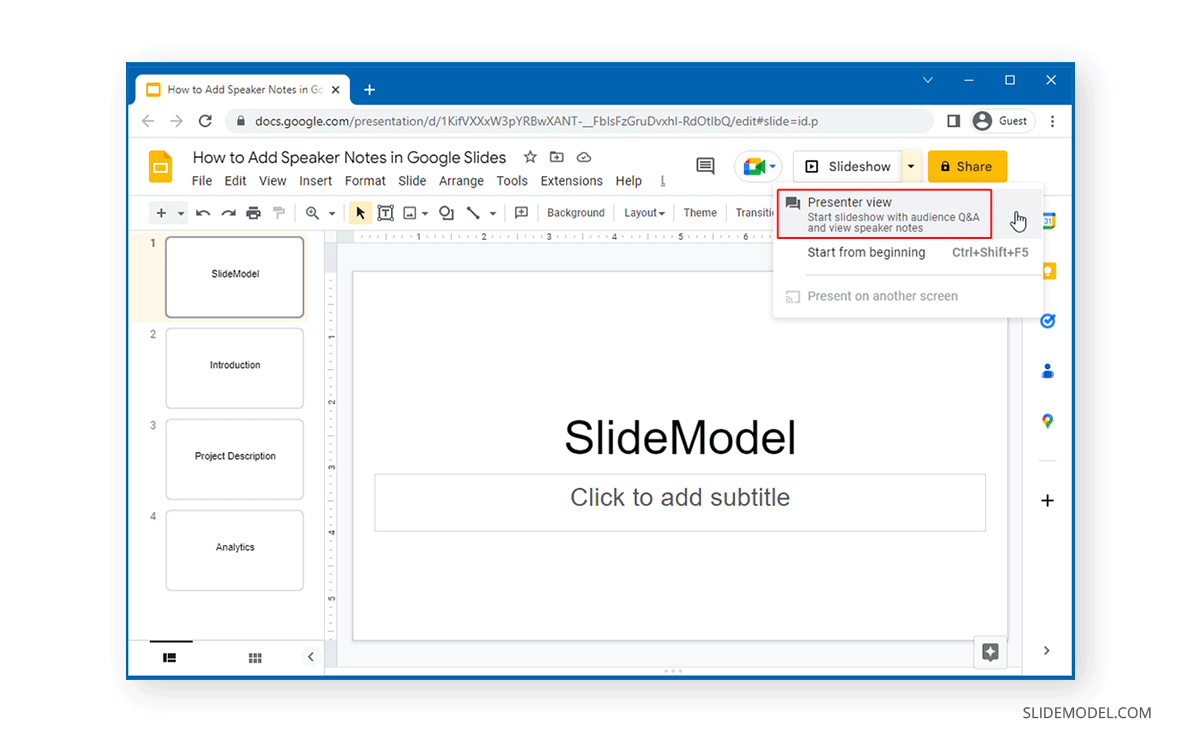The width and height of the screenshot is (1200, 743).
Task: Open the Print icon
Action: click(x=253, y=212)
